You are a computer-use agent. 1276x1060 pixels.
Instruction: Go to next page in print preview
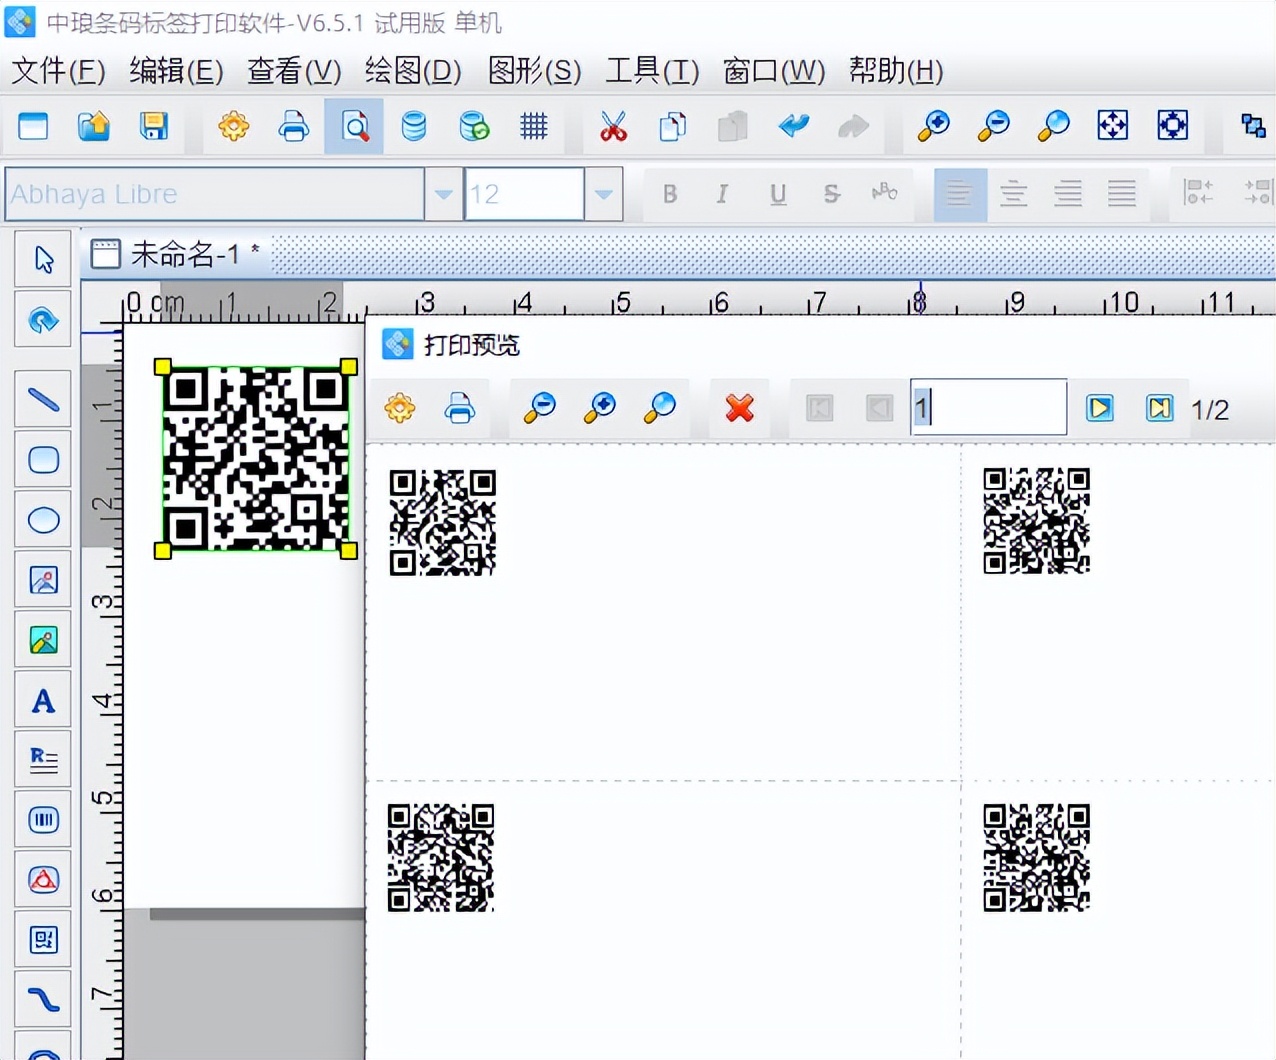[1100, 408]
